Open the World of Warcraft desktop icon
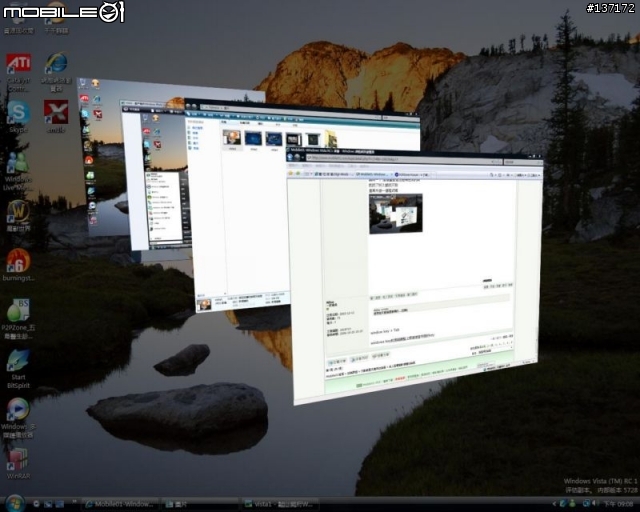 (x=18, y=216)
